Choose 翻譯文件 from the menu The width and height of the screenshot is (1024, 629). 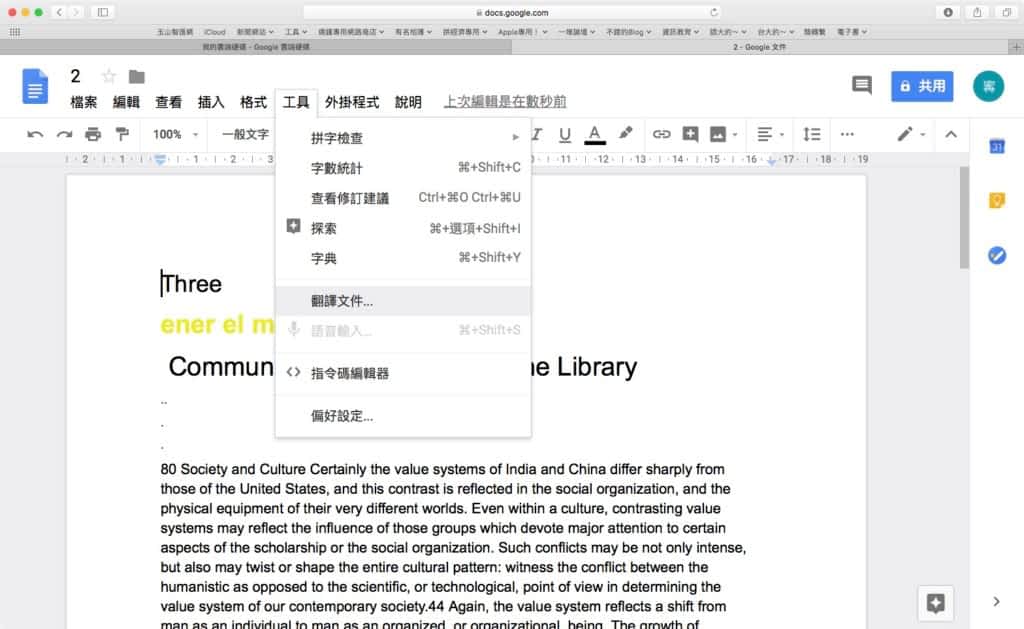(x=342, y=301)
